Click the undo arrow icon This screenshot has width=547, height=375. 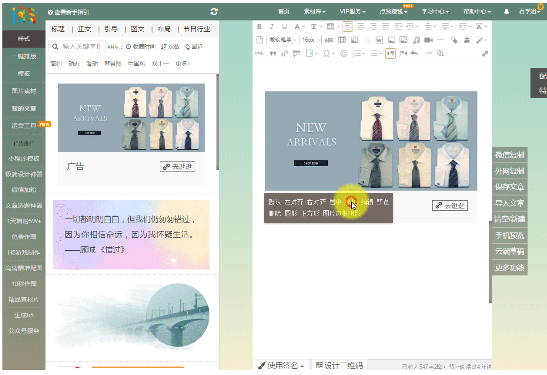[x=414, y=53]
